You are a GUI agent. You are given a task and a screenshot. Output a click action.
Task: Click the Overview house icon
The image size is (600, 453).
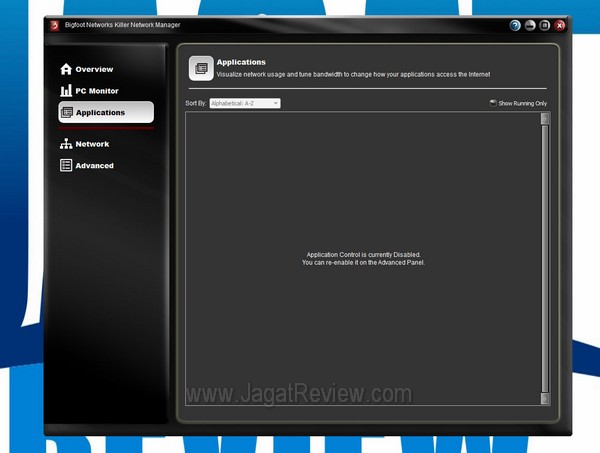pos(66,69)
